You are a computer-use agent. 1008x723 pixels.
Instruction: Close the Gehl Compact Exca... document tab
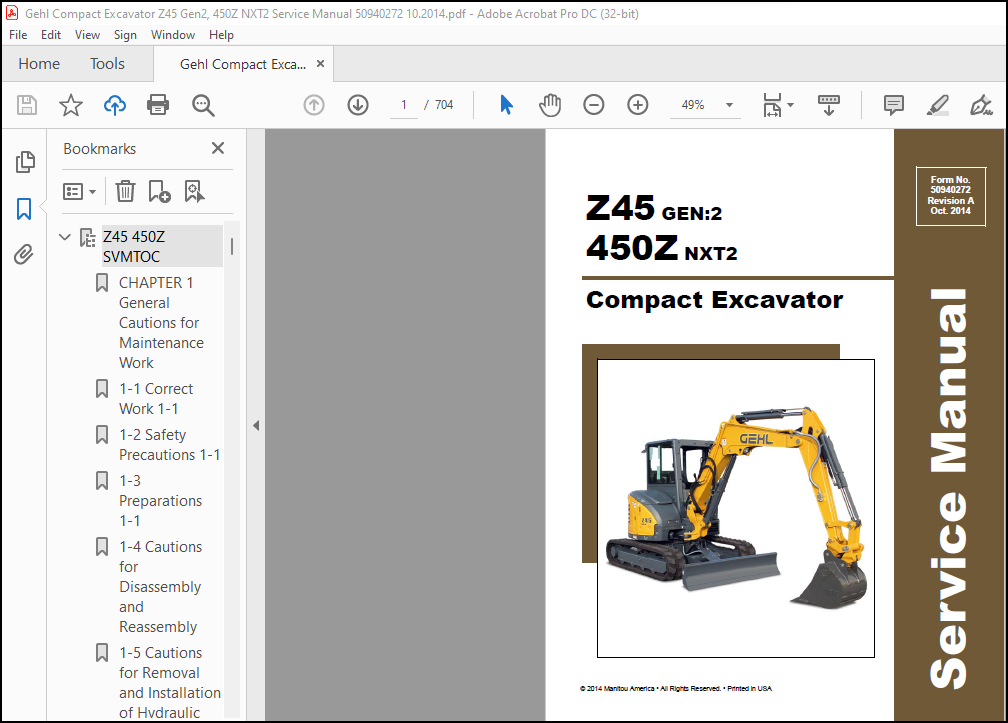[x=320, y=64]
